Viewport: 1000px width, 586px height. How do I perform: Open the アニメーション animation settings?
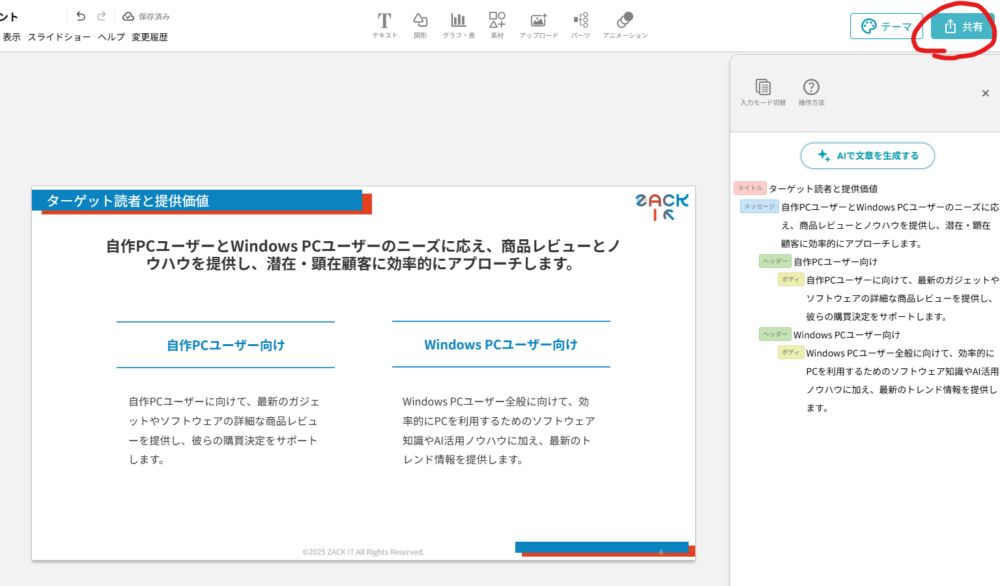(625, 24)
